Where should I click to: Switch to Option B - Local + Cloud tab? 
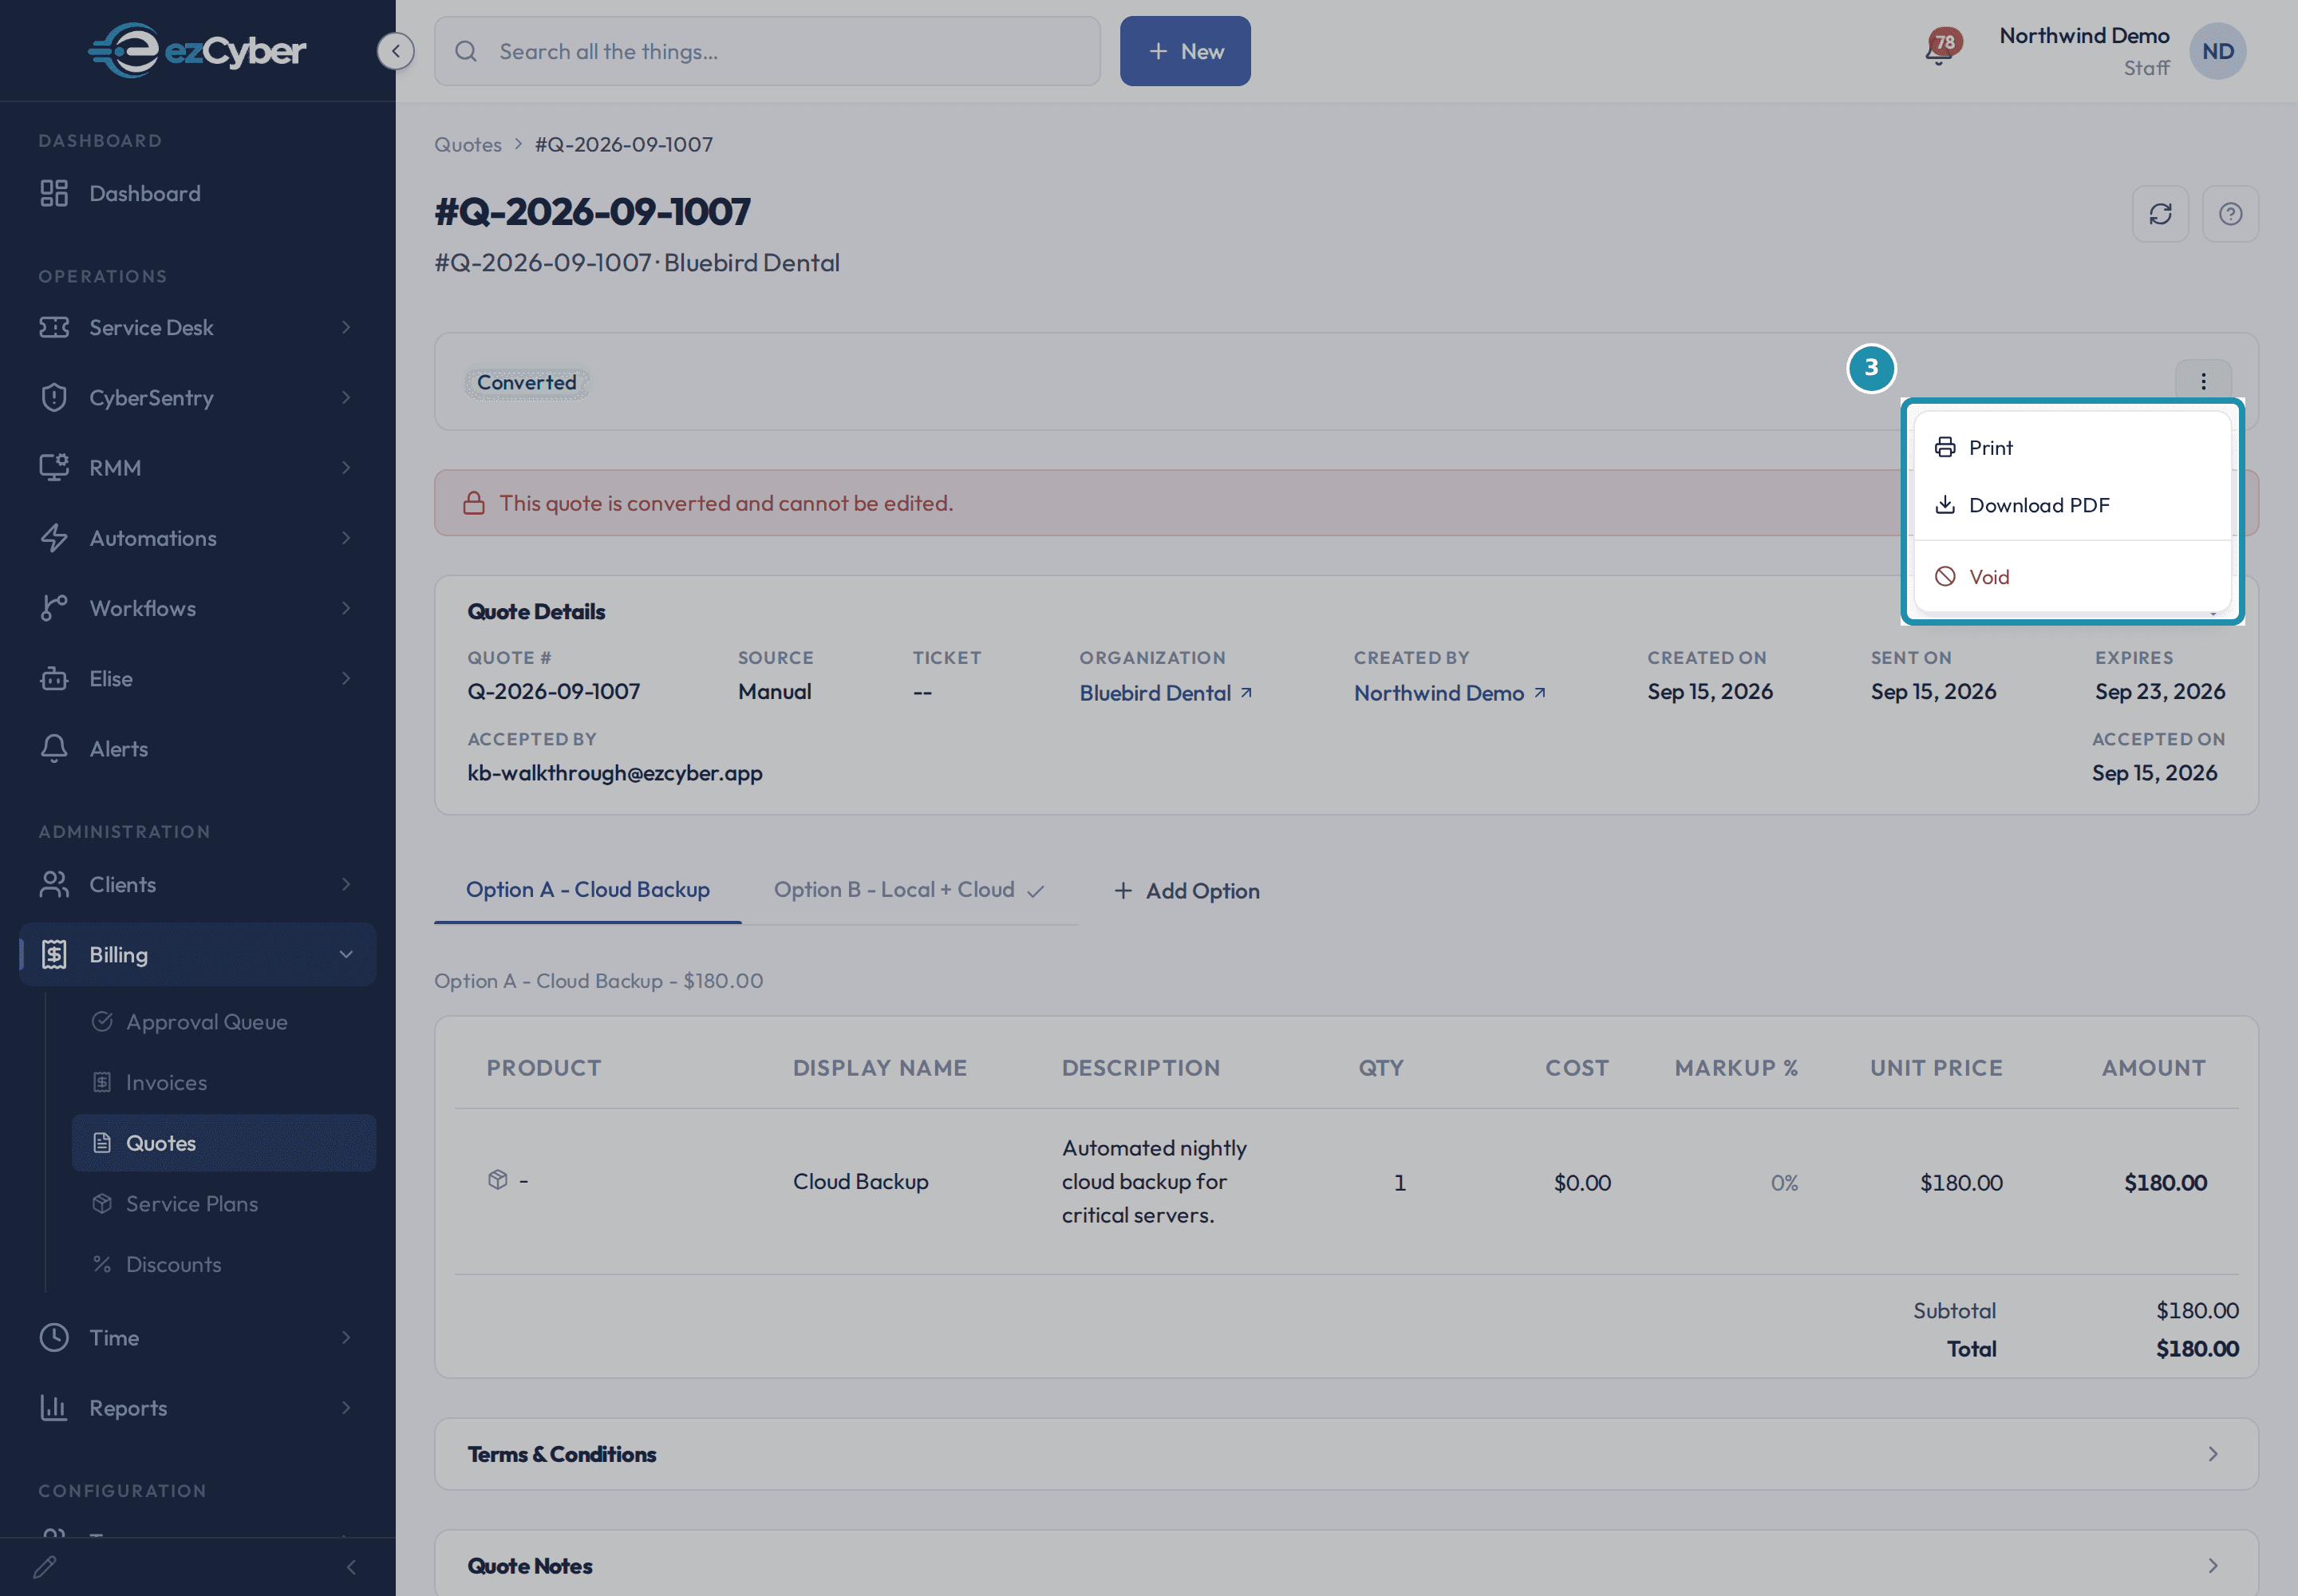(909, 890)
